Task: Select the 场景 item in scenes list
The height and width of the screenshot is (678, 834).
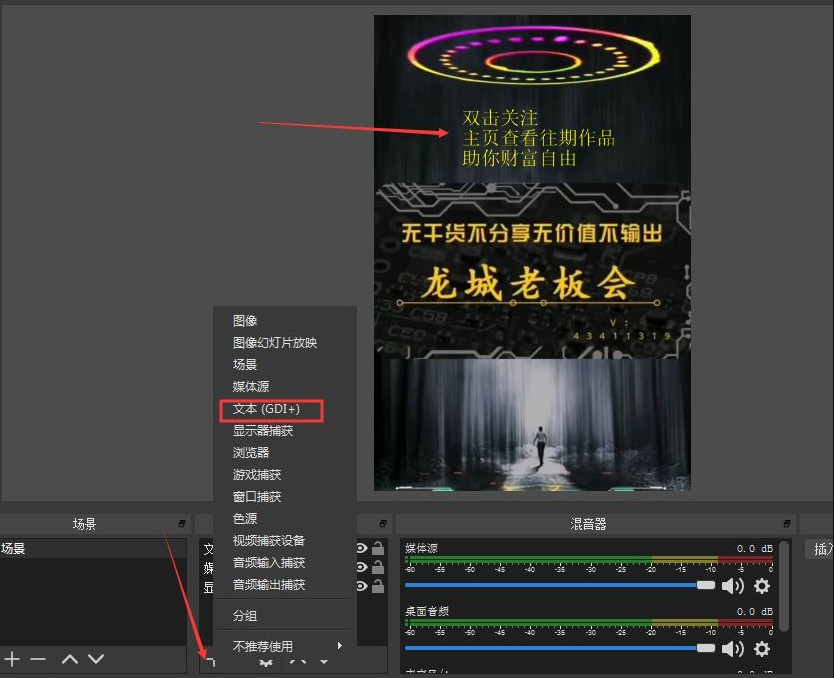Action: point(93,548)
